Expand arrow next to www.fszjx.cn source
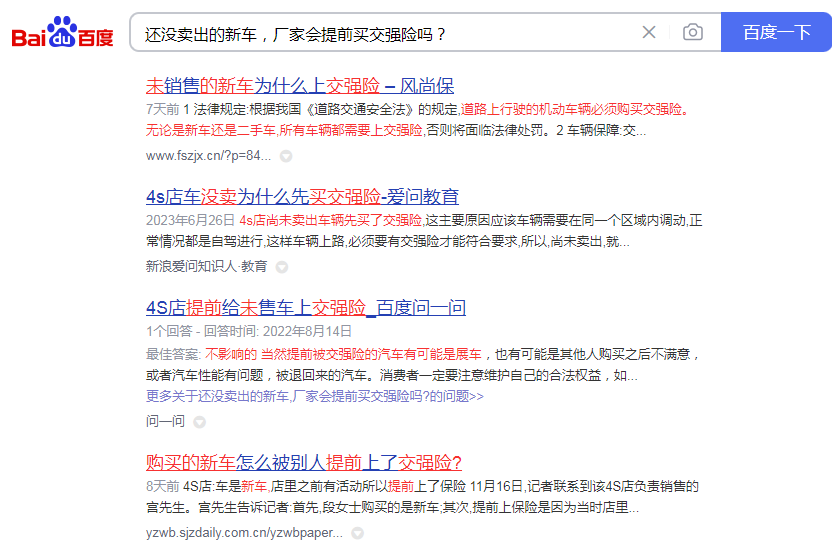Viewport: 832px width, 548px height. tap(286, 156)
